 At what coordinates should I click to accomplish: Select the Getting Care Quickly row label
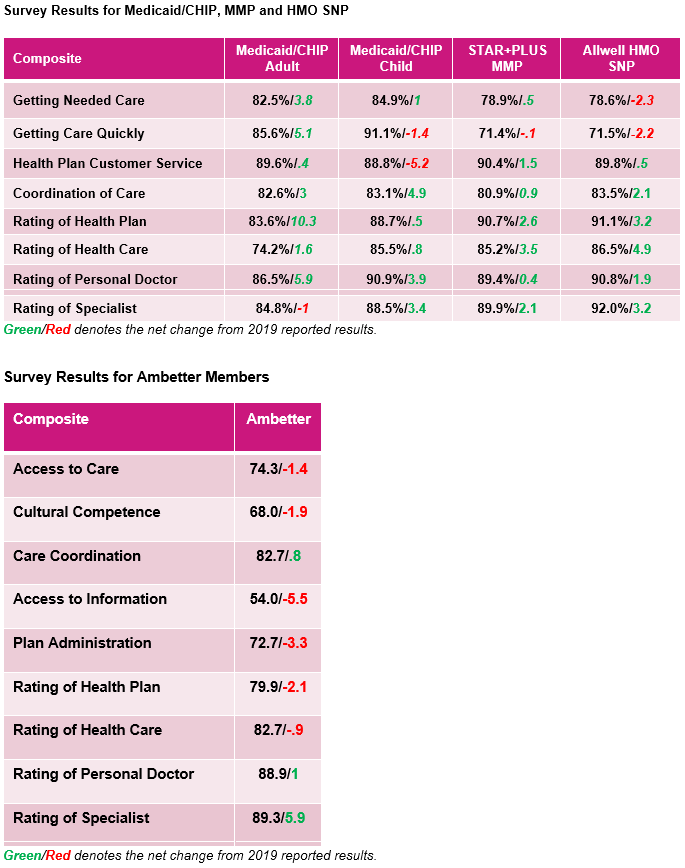click(x=79, y=133)
